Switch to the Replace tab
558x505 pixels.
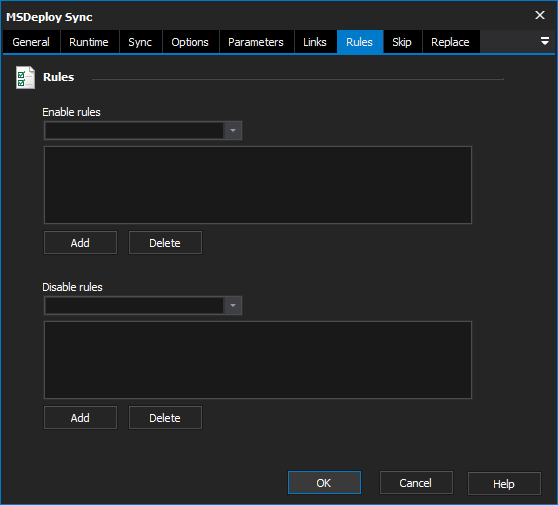pos(451,42)
